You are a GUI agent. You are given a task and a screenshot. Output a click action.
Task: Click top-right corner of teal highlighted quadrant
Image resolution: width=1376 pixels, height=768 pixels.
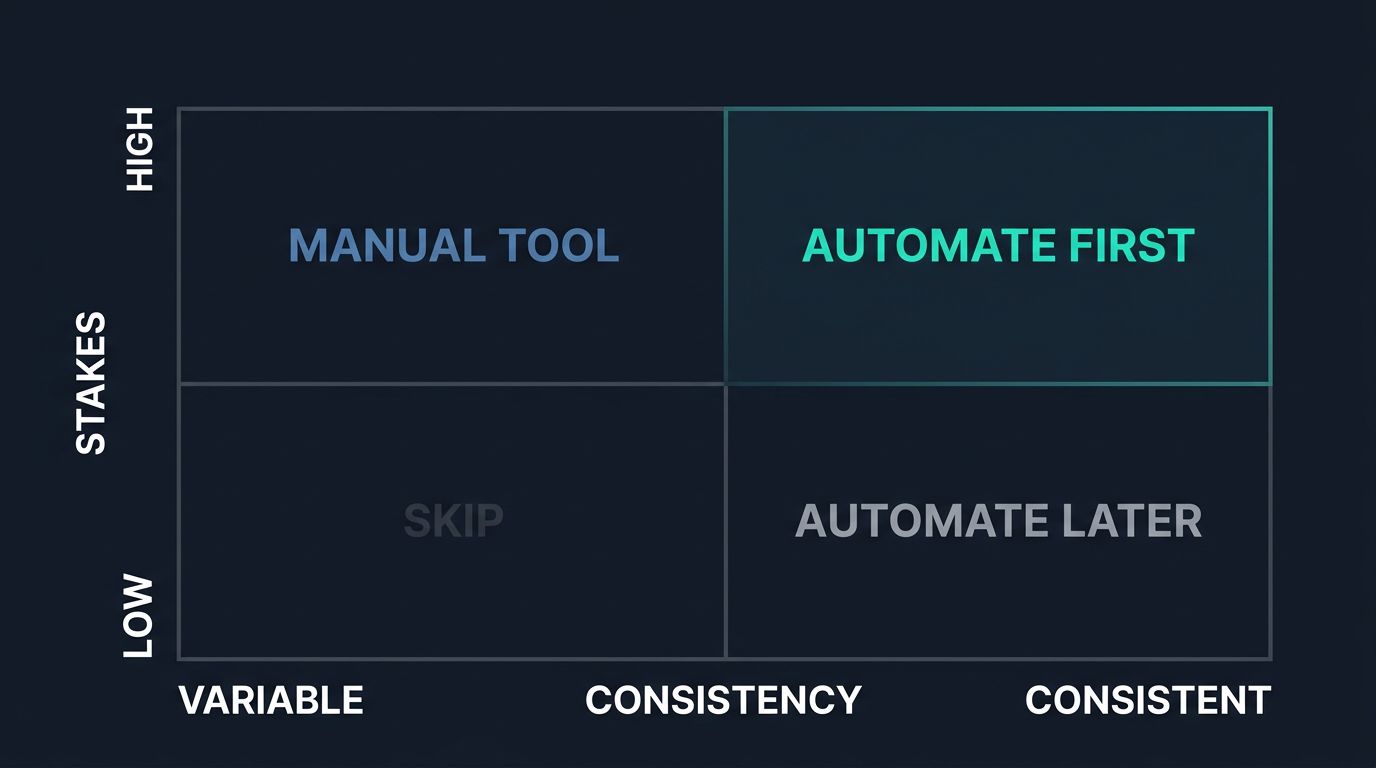tap(1270, 109)
